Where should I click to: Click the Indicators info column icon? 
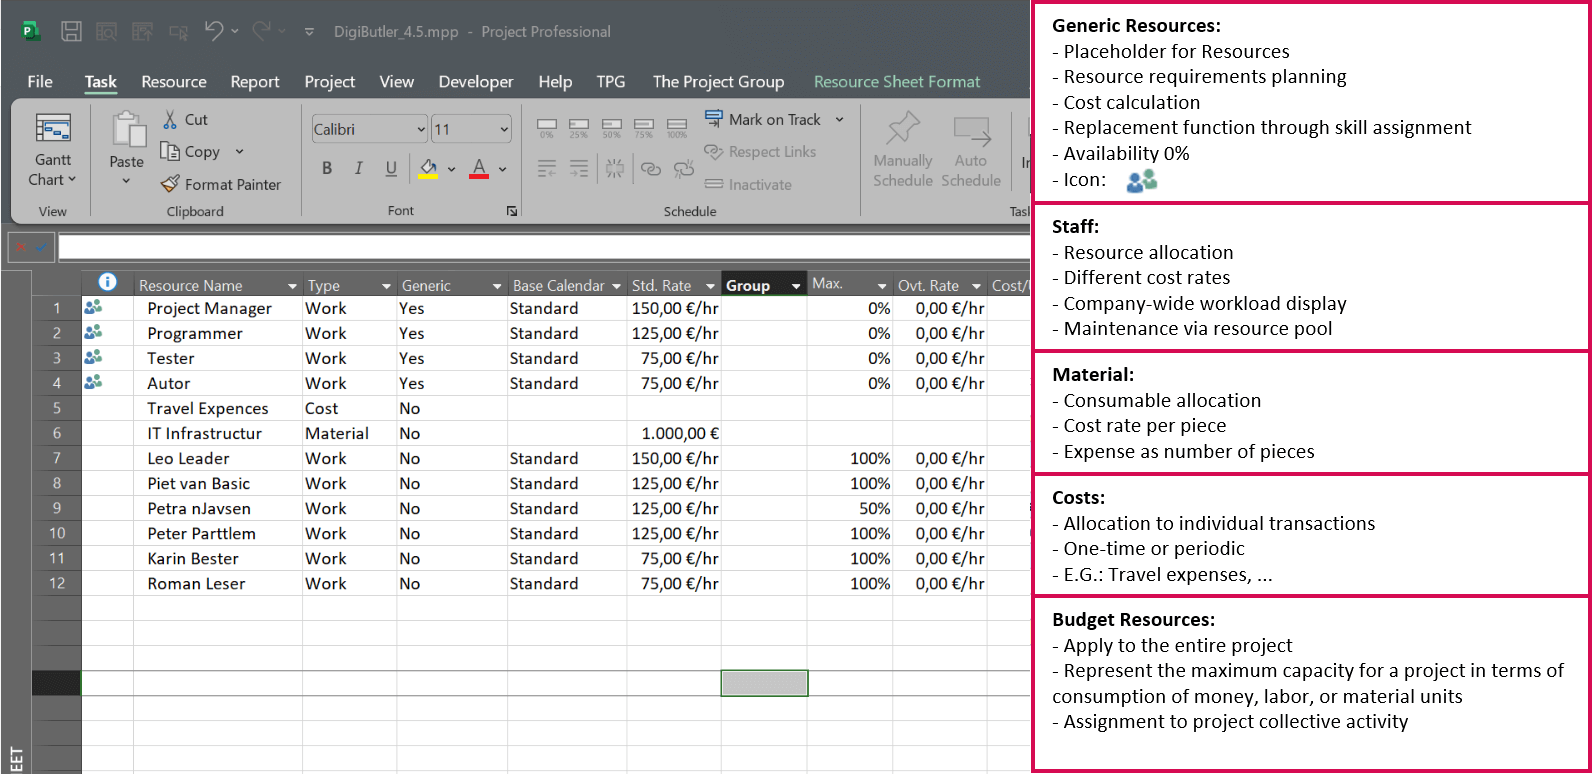[x=107, y=283]
